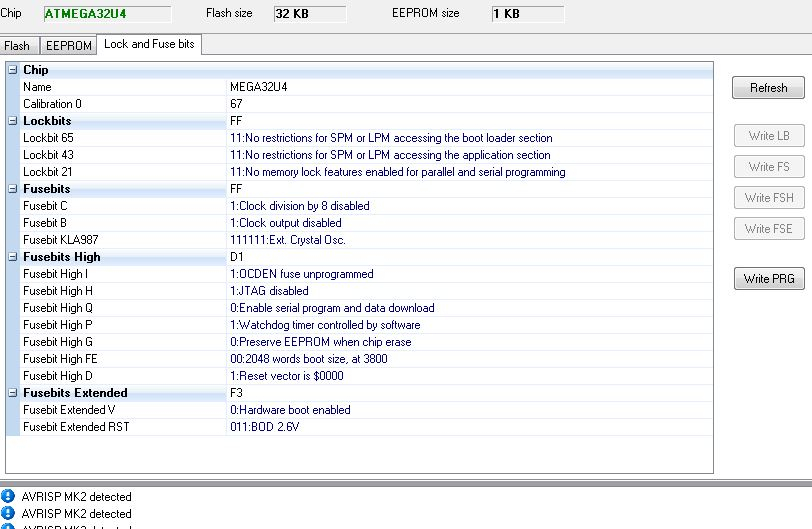
Task: Select the Lockbit 65 value cell
Action: tap(469, 138)
